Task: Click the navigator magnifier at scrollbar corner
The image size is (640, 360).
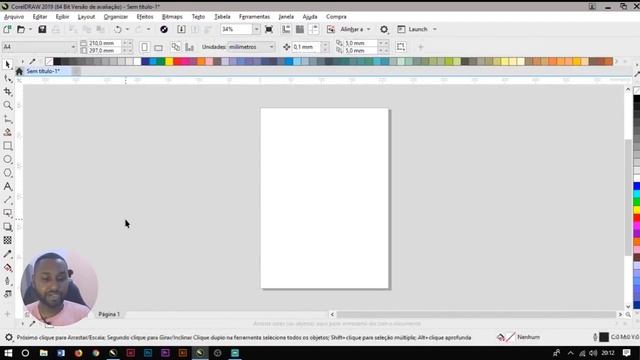Action: click(628, 314)
